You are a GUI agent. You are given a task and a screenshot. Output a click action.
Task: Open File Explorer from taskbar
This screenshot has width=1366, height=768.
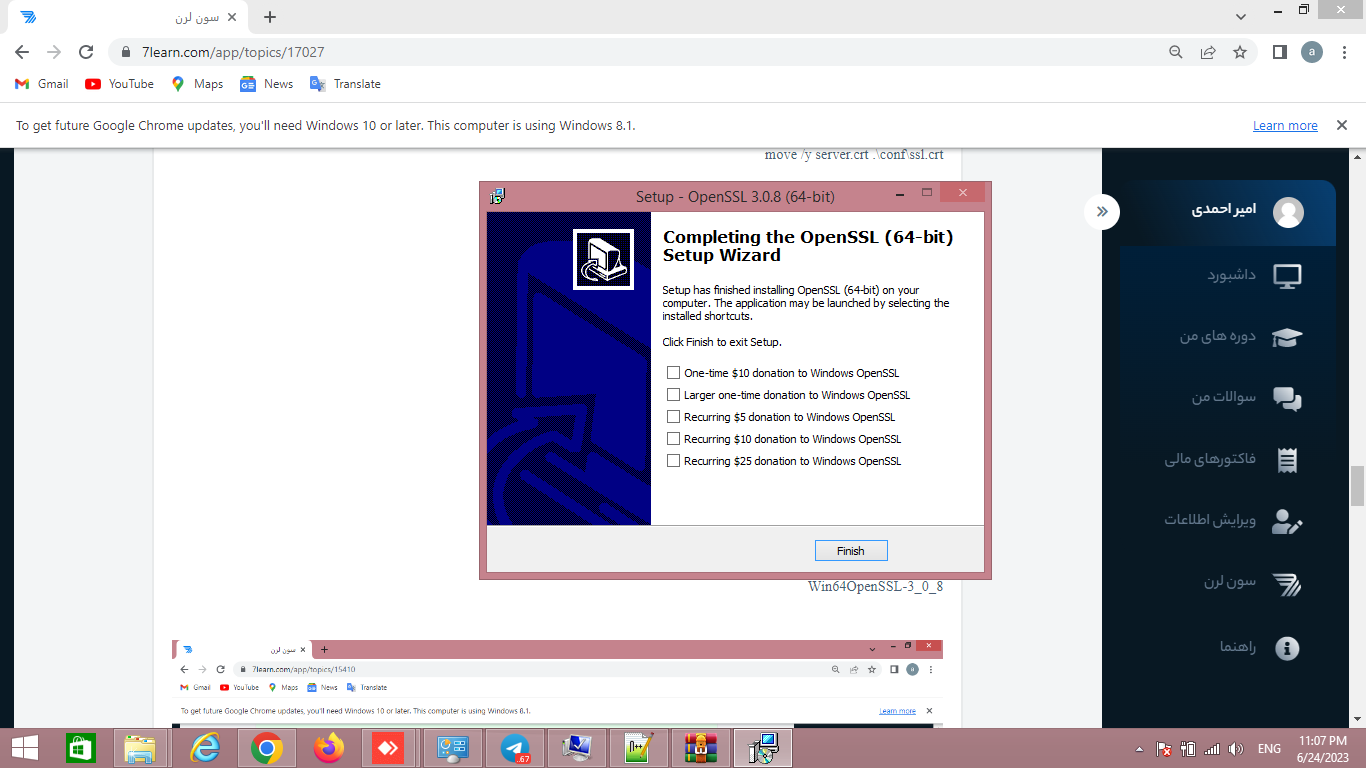pos(140,748)
